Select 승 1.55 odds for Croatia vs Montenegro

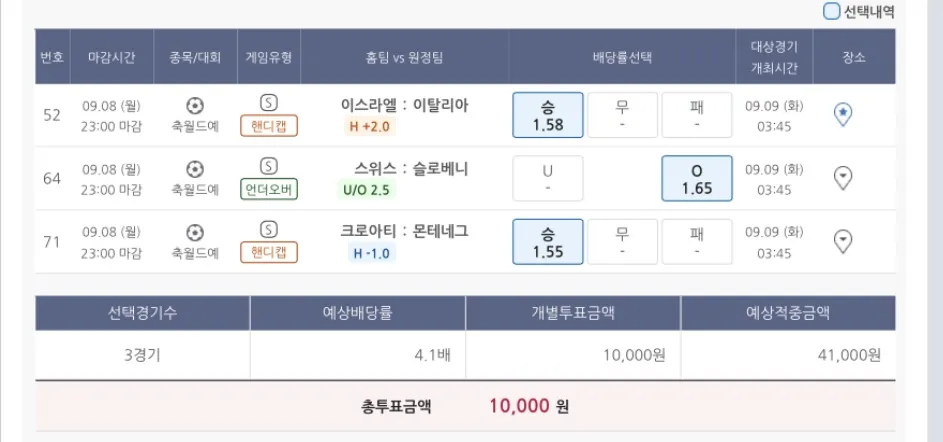548,241
